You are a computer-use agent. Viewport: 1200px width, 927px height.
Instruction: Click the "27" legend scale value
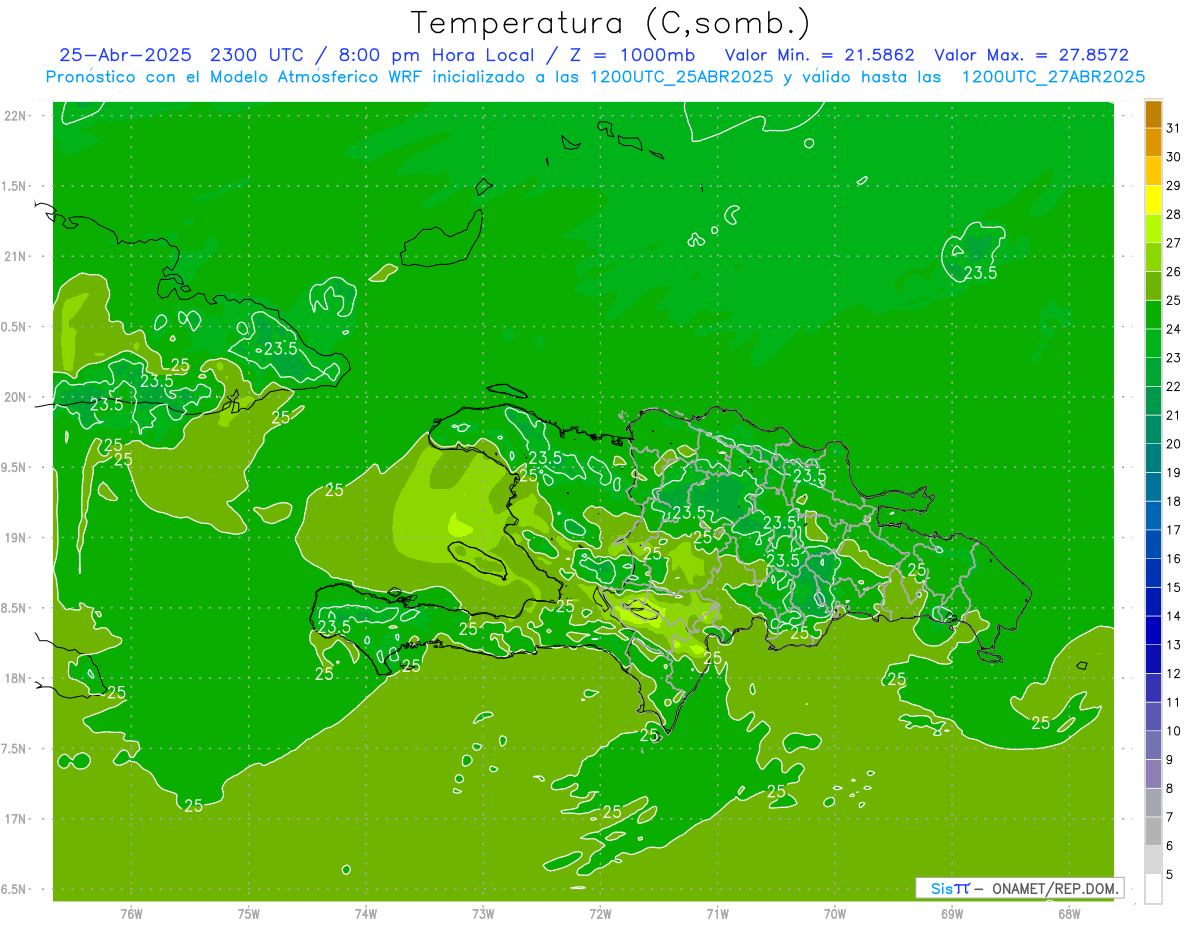[1174, 243]
